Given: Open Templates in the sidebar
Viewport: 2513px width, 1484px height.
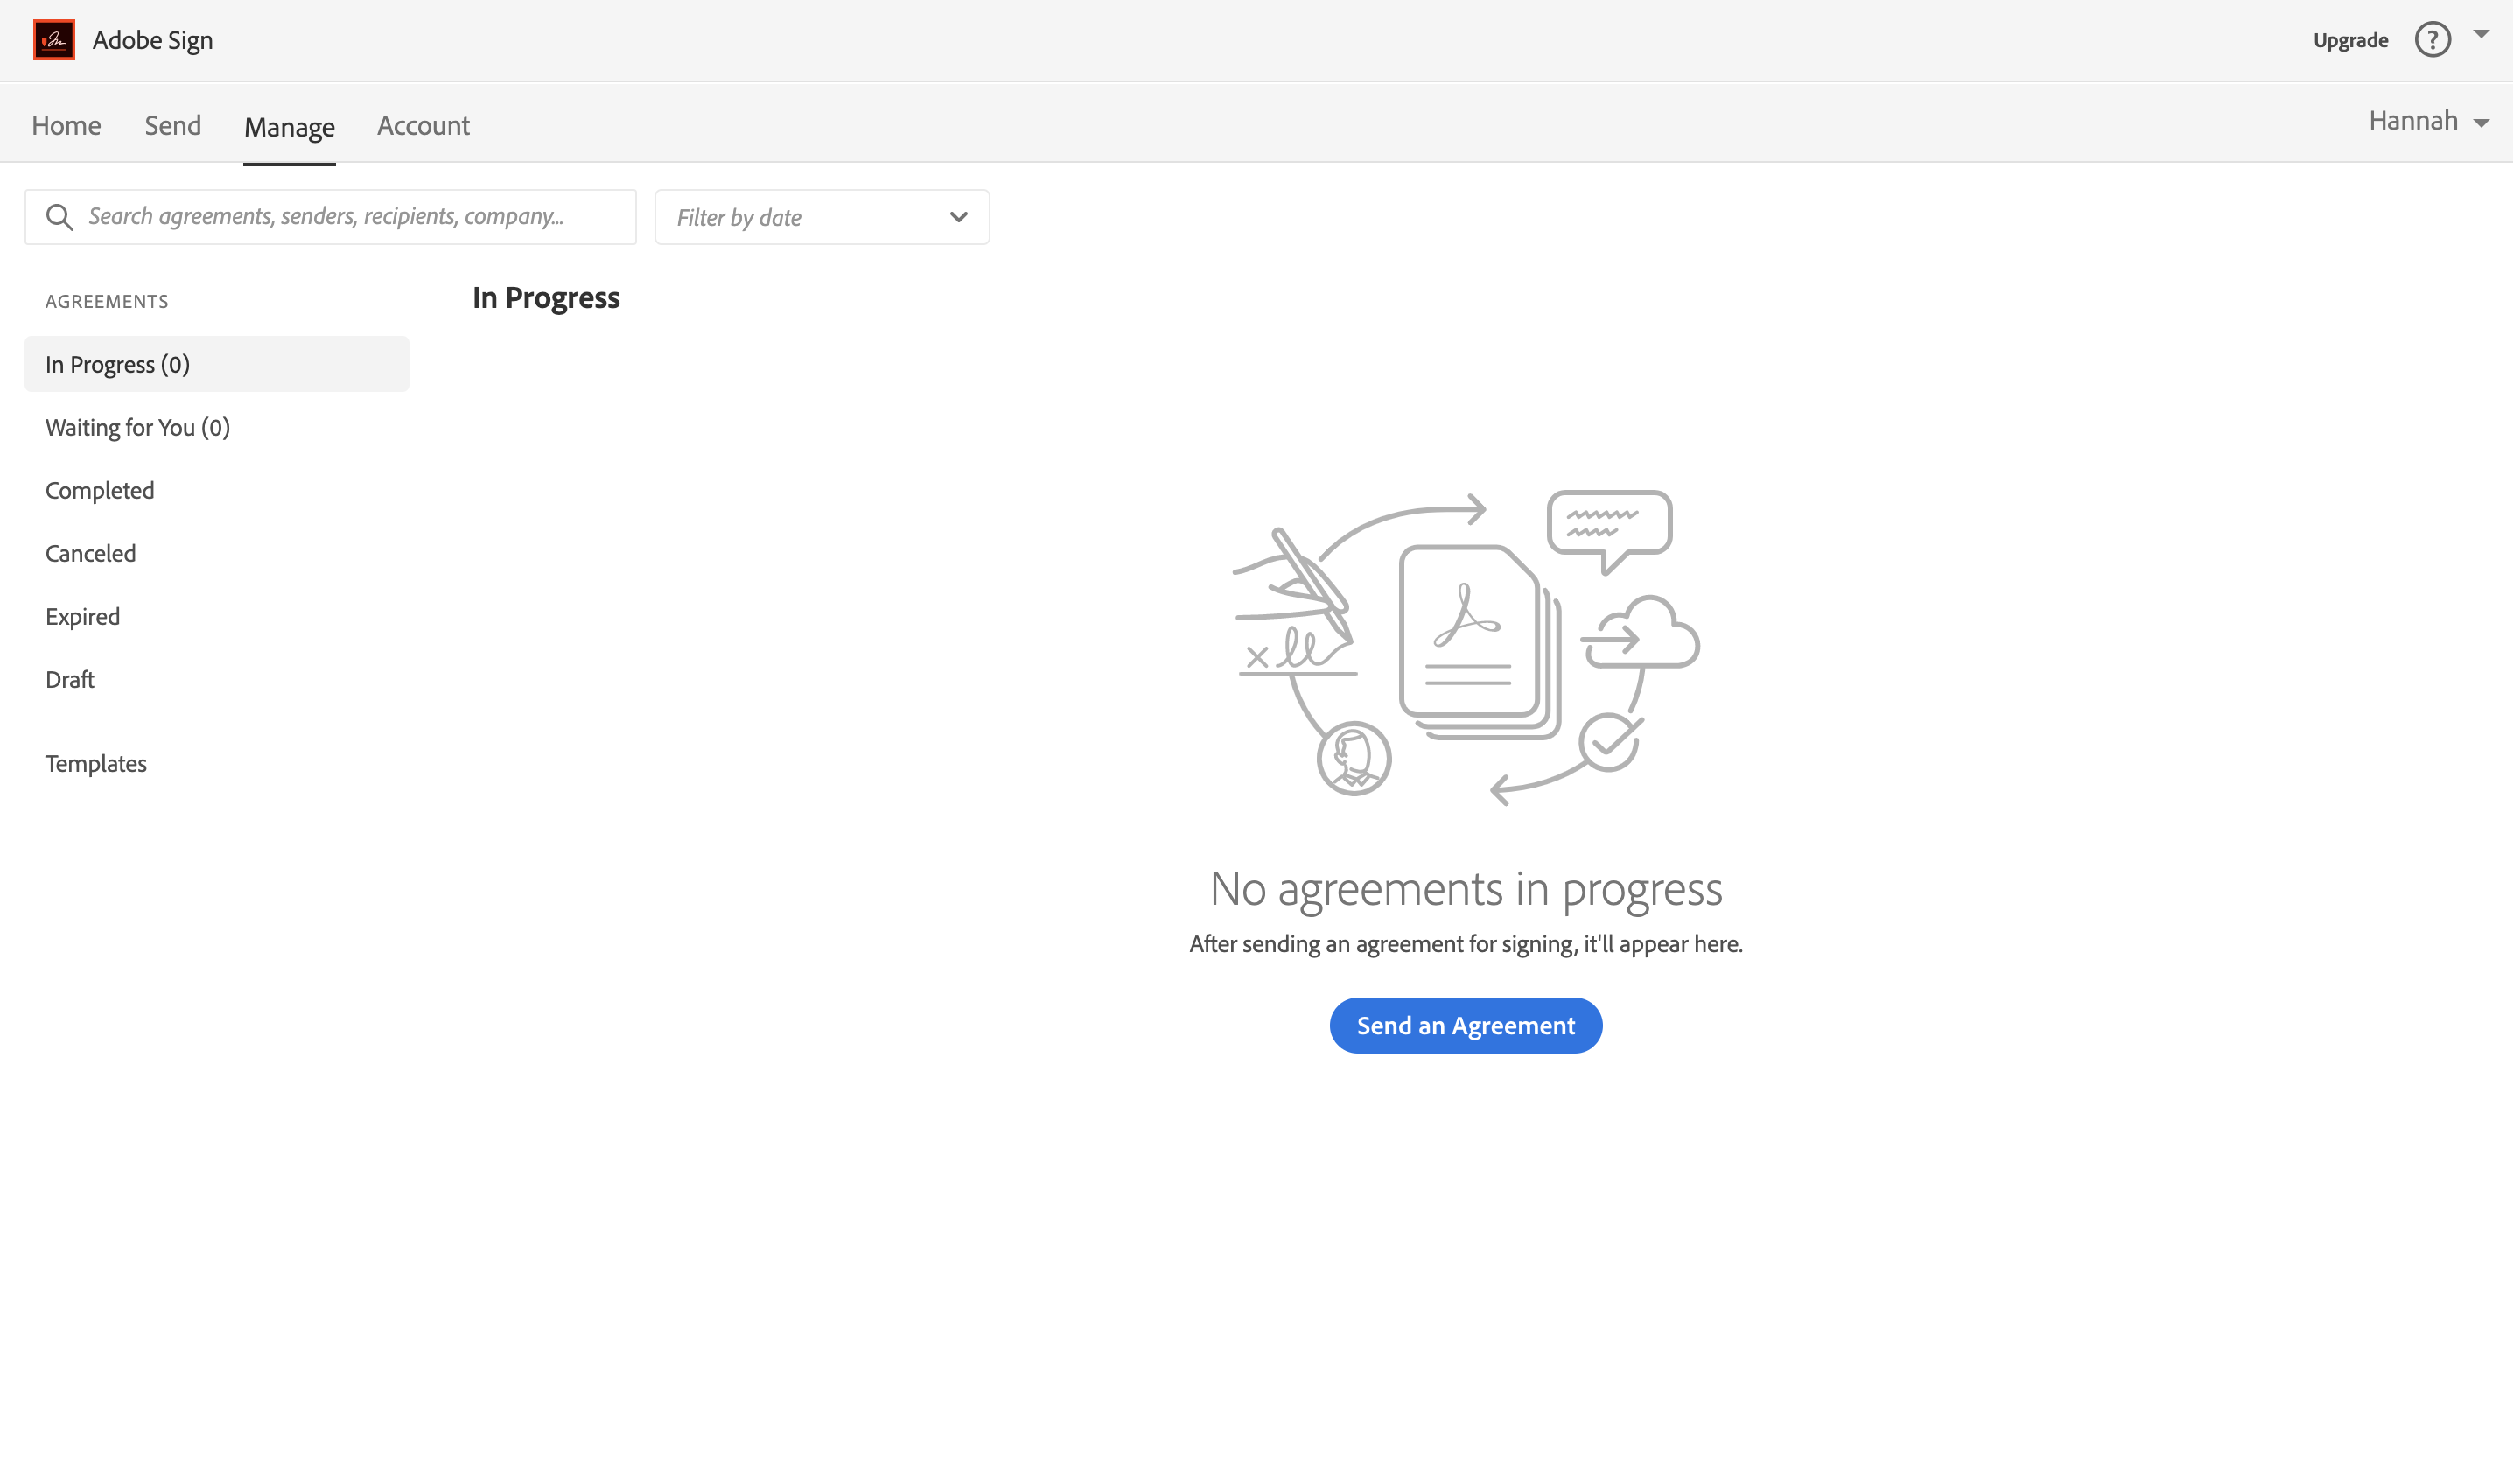Looking at the screenshot, I should pos(96,763).
